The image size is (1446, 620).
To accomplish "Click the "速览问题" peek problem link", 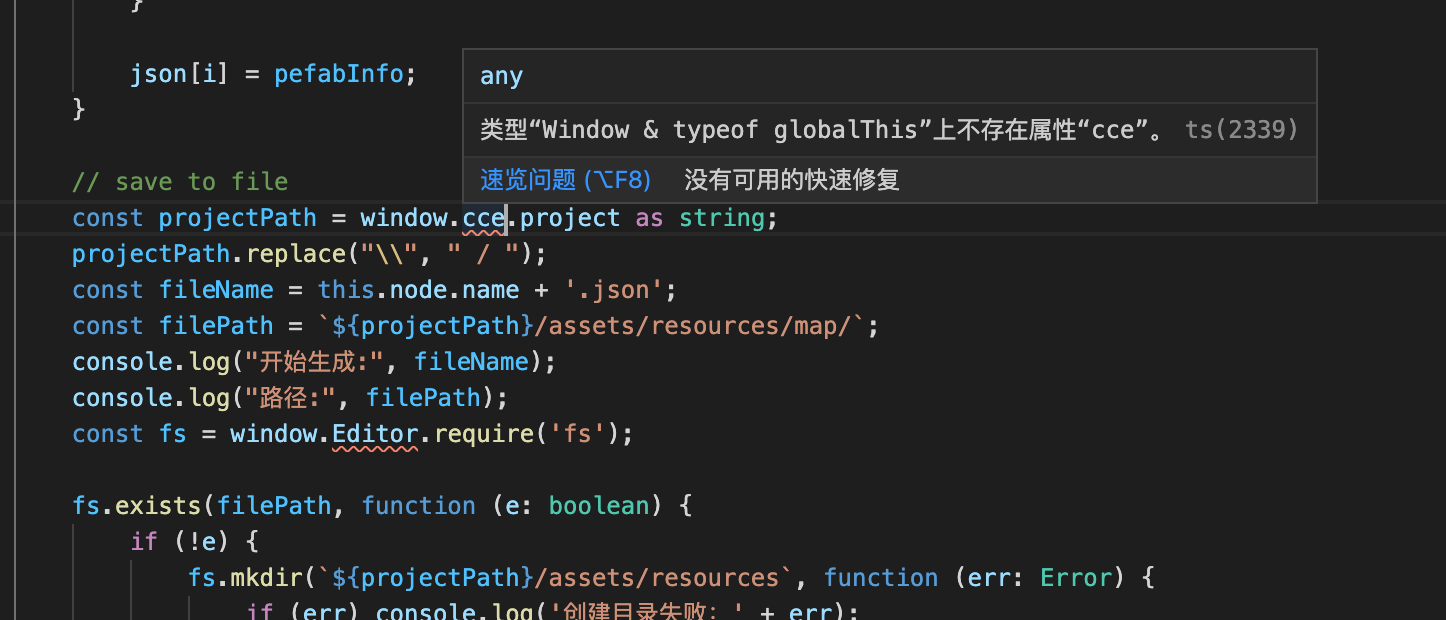I will tap(565, 180).
